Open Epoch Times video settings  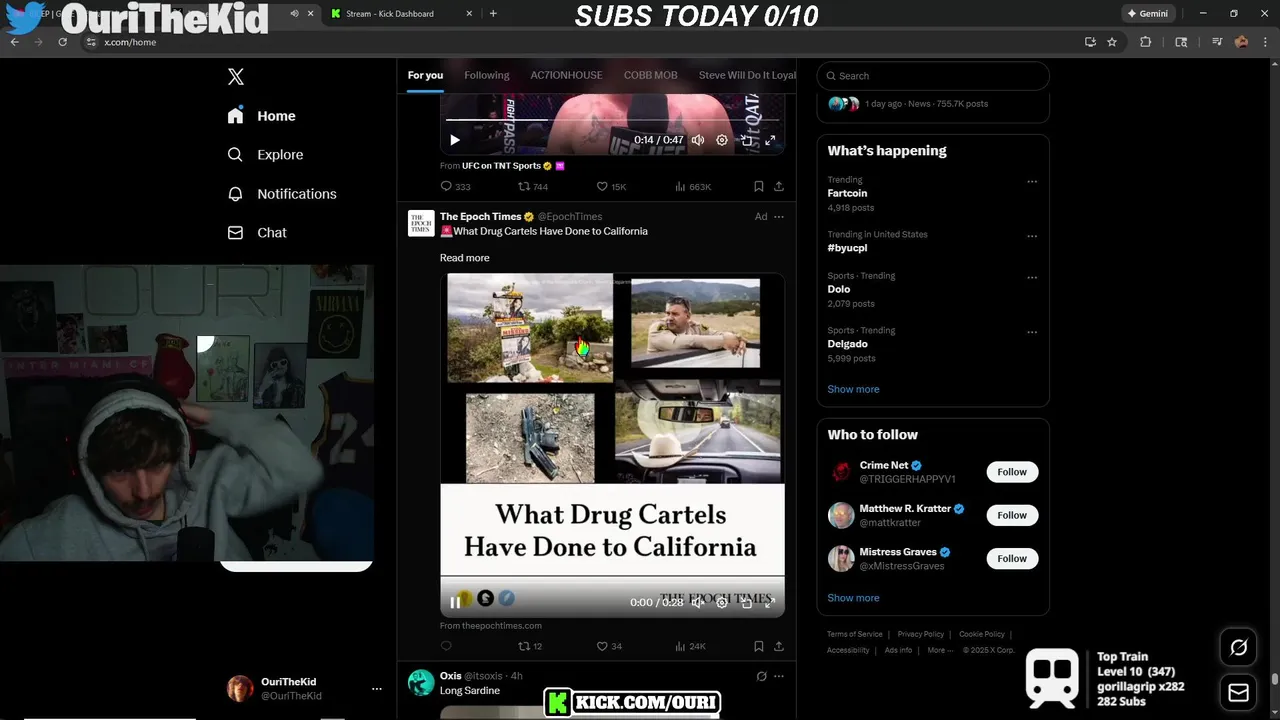click(x=722, y=602)
